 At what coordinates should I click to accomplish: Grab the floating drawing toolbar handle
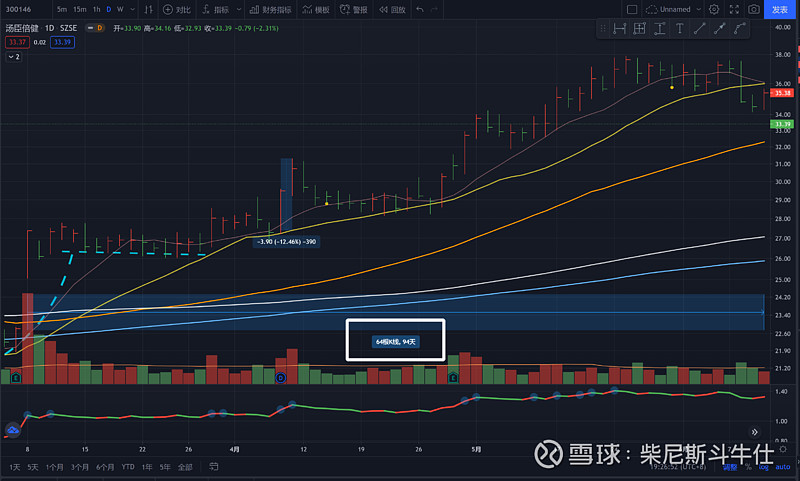click(x=603, y=29)
